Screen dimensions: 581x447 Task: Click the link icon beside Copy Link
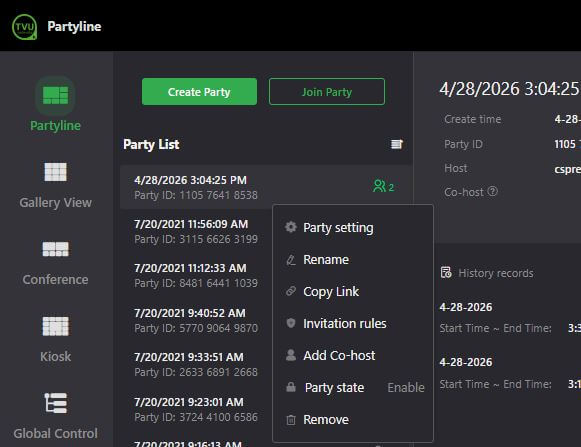click(291, 291)
